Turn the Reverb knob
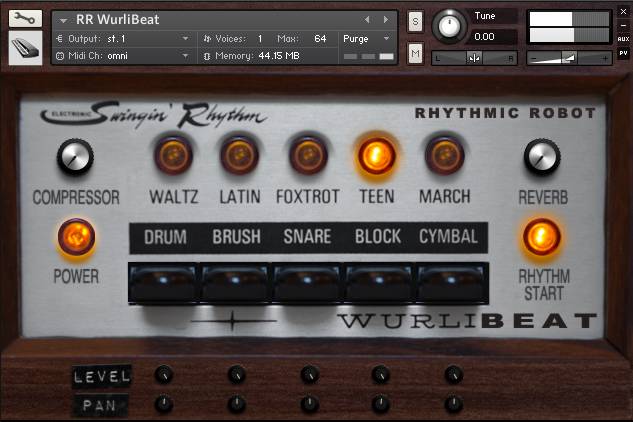The image size is (633, 422). click(x=542, y=157)
